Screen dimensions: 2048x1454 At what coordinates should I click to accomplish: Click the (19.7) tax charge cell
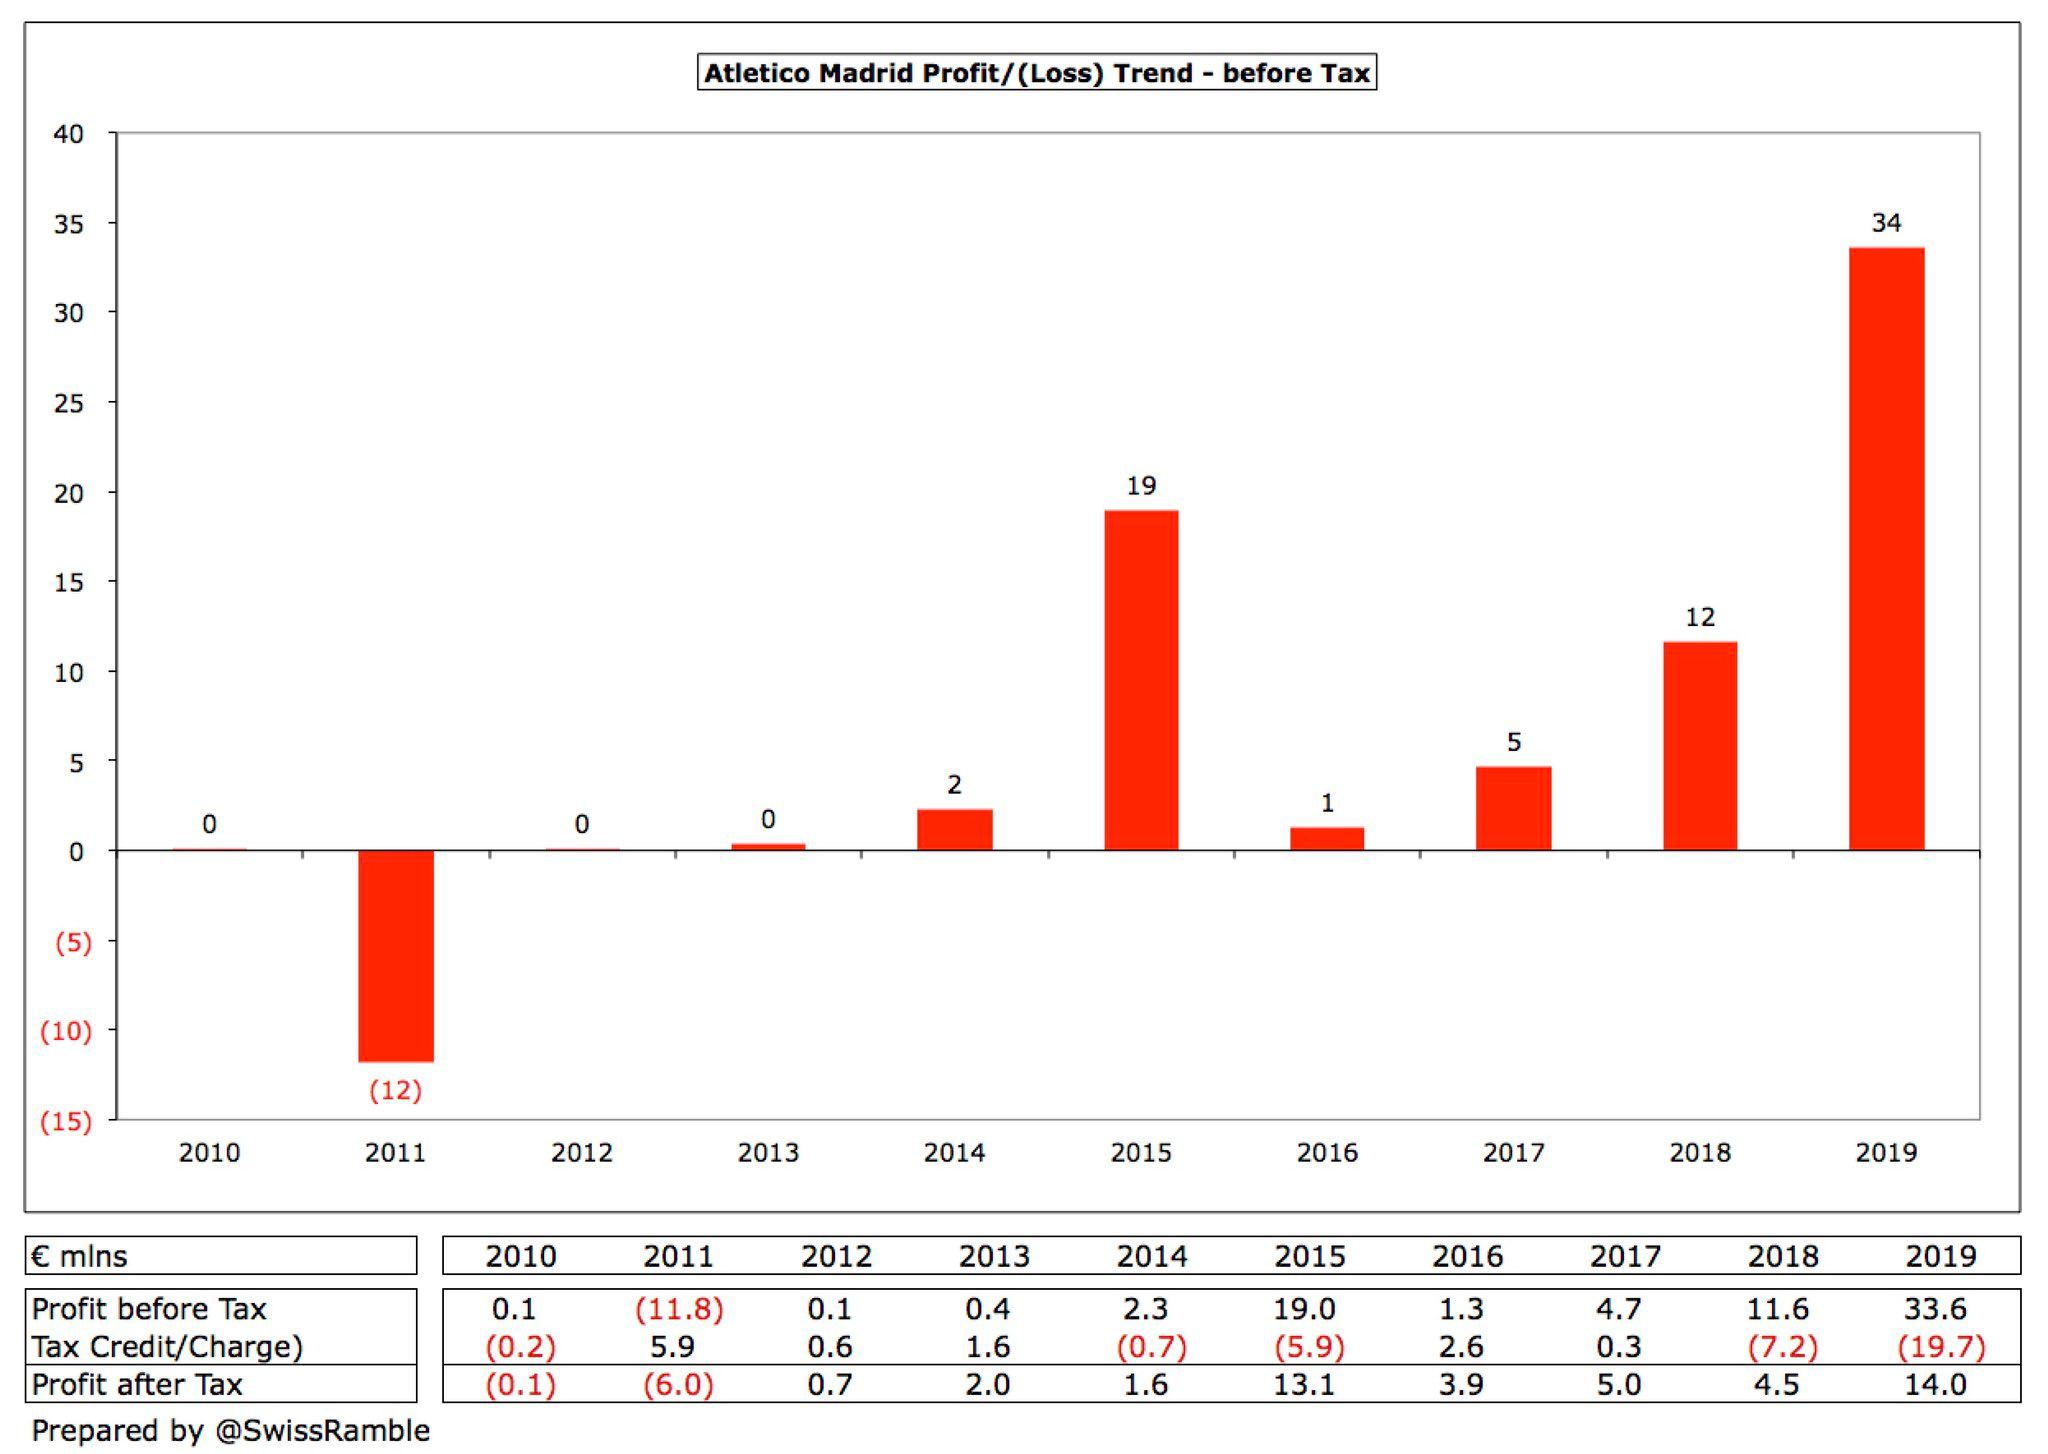point(1941,1347)
